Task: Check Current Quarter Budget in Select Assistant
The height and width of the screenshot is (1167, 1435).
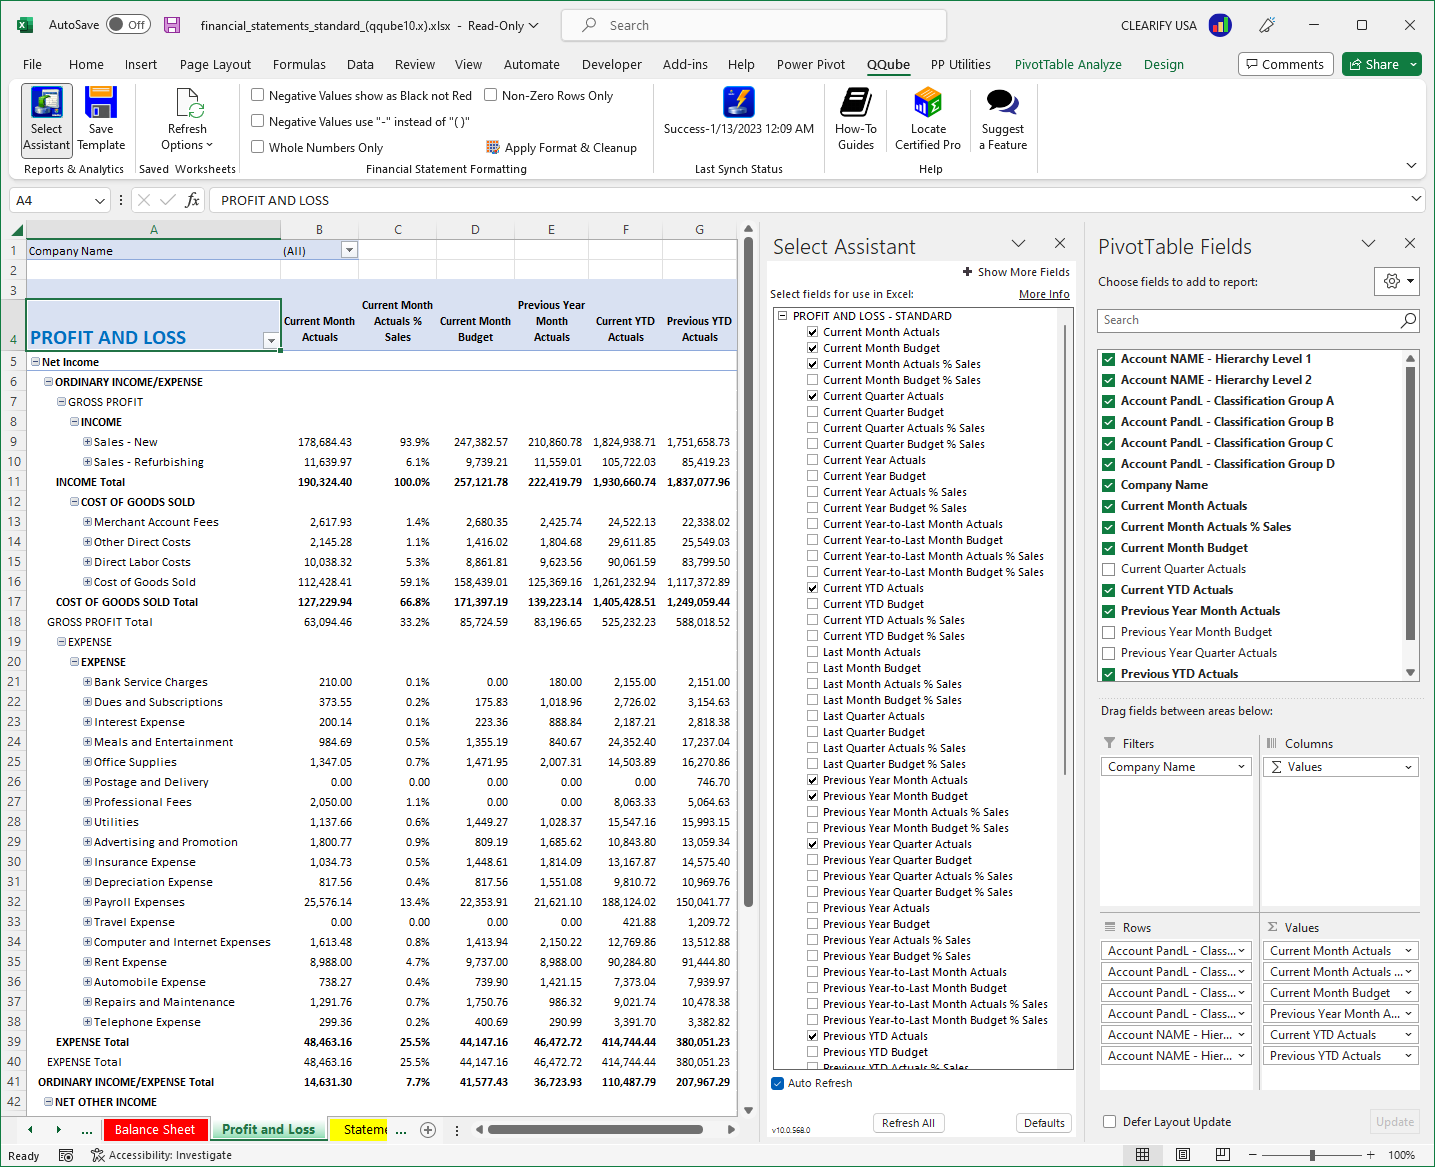Action: coord(813,411)
